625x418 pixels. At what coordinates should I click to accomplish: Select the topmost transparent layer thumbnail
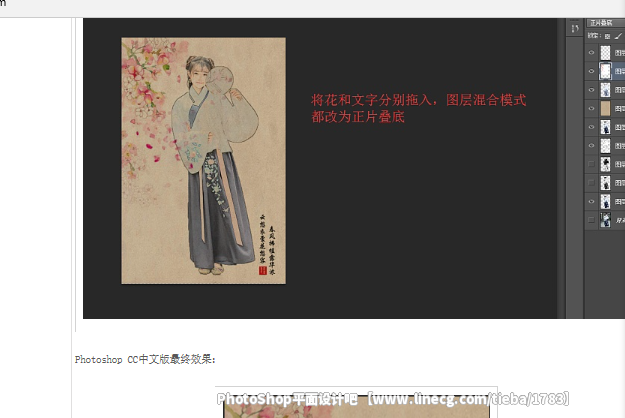pos(605,53)
